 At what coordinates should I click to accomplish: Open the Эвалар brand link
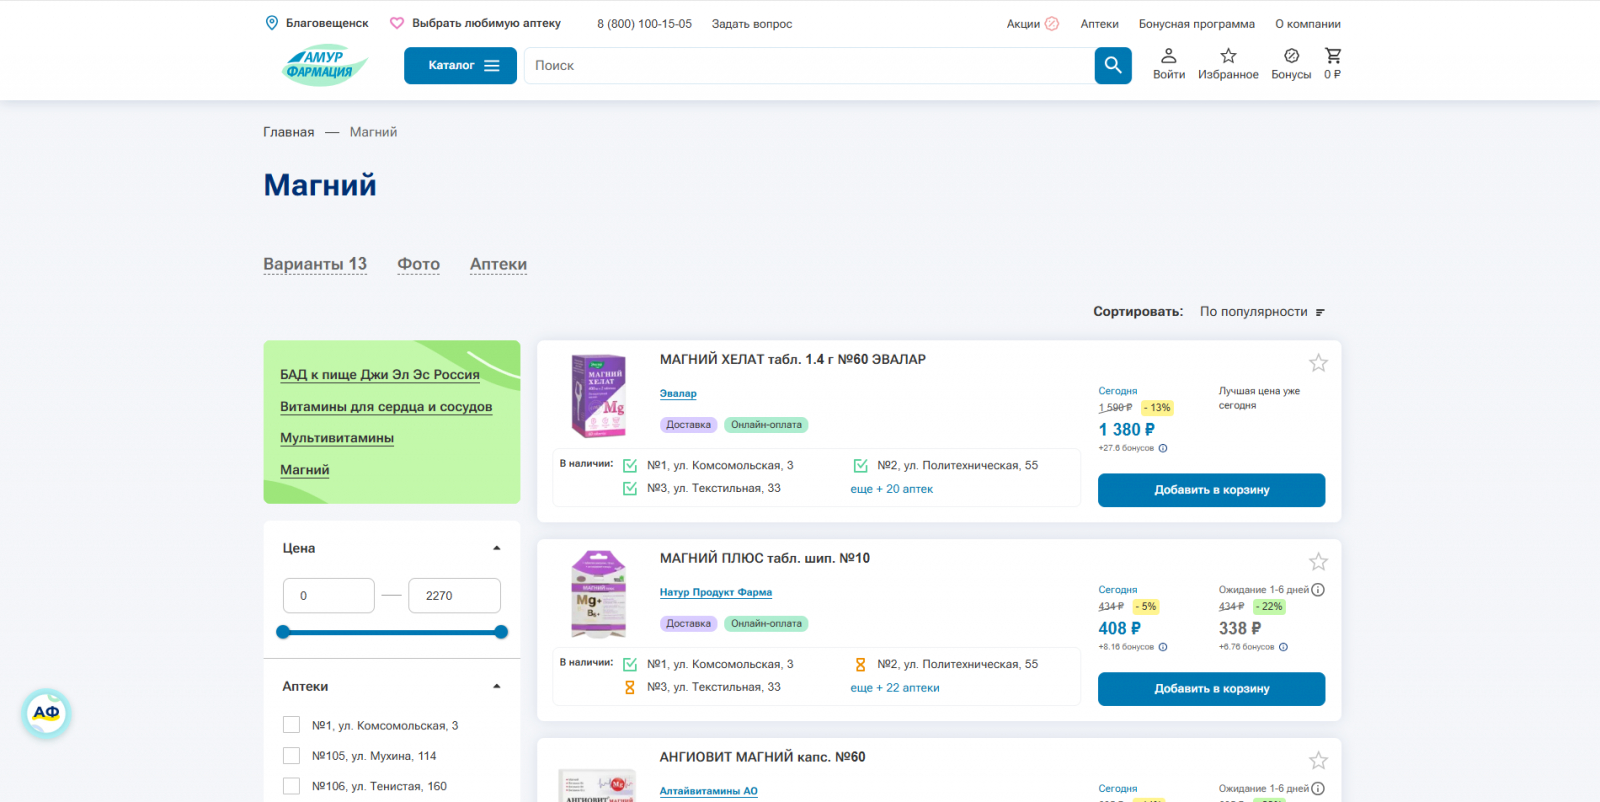click(x=678, y=394)
